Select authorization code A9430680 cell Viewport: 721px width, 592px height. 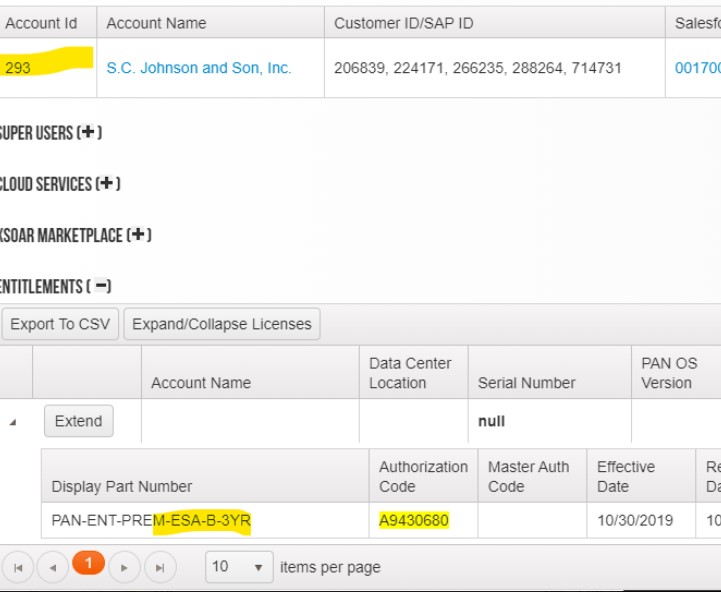click(414, 521)
